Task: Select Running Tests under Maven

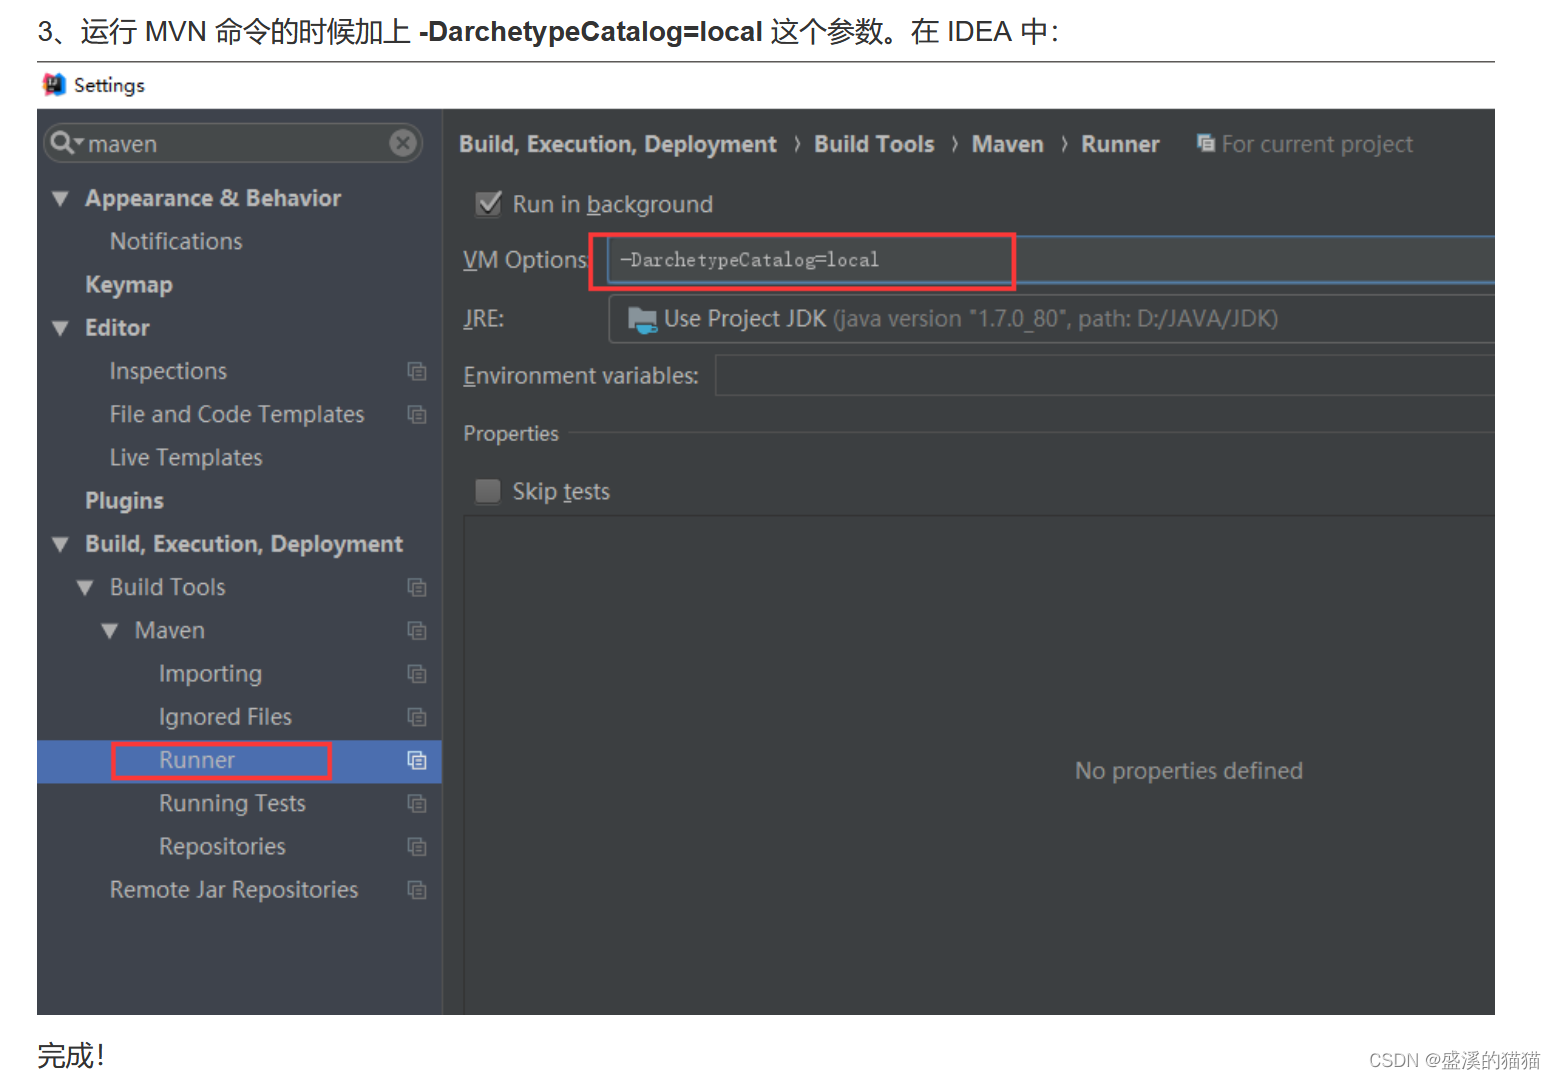Action: click(232, 803)
